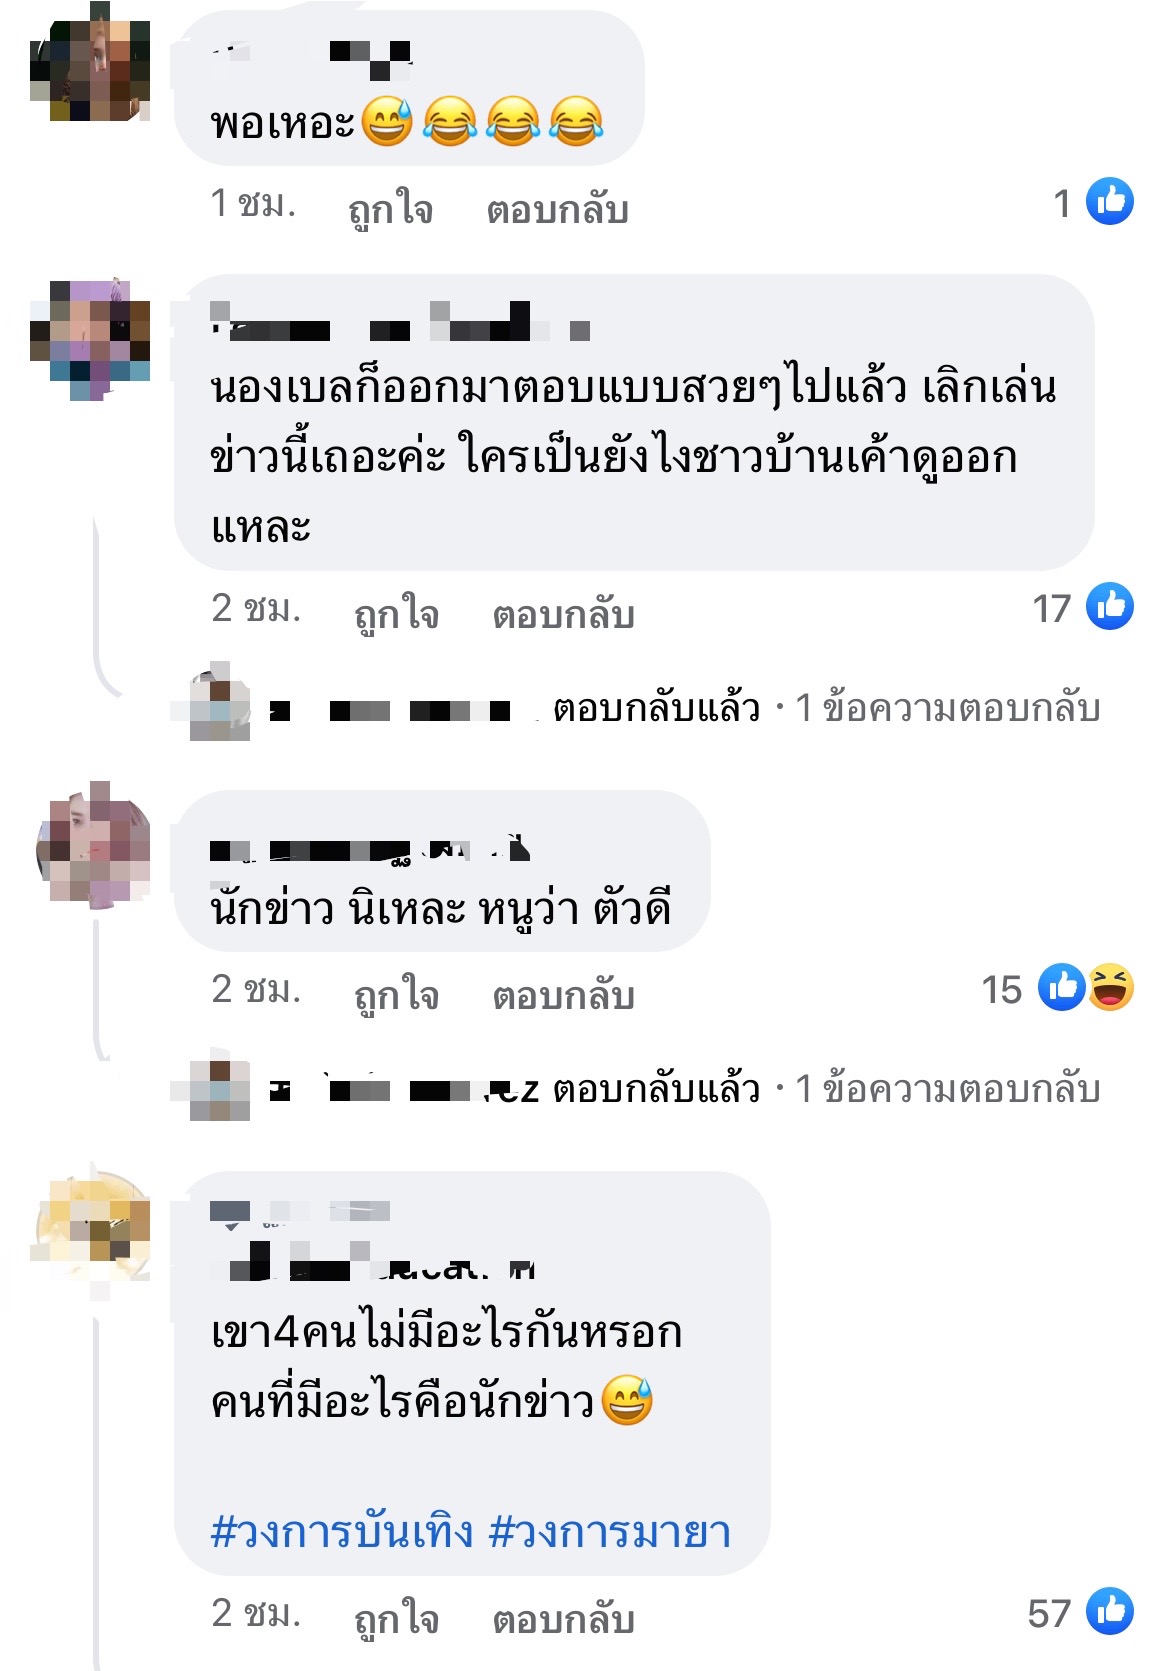Click the thumbs-up icon beside the 15 count
Viewport: 1170px width, 1671px height.
pos(1062,987)
